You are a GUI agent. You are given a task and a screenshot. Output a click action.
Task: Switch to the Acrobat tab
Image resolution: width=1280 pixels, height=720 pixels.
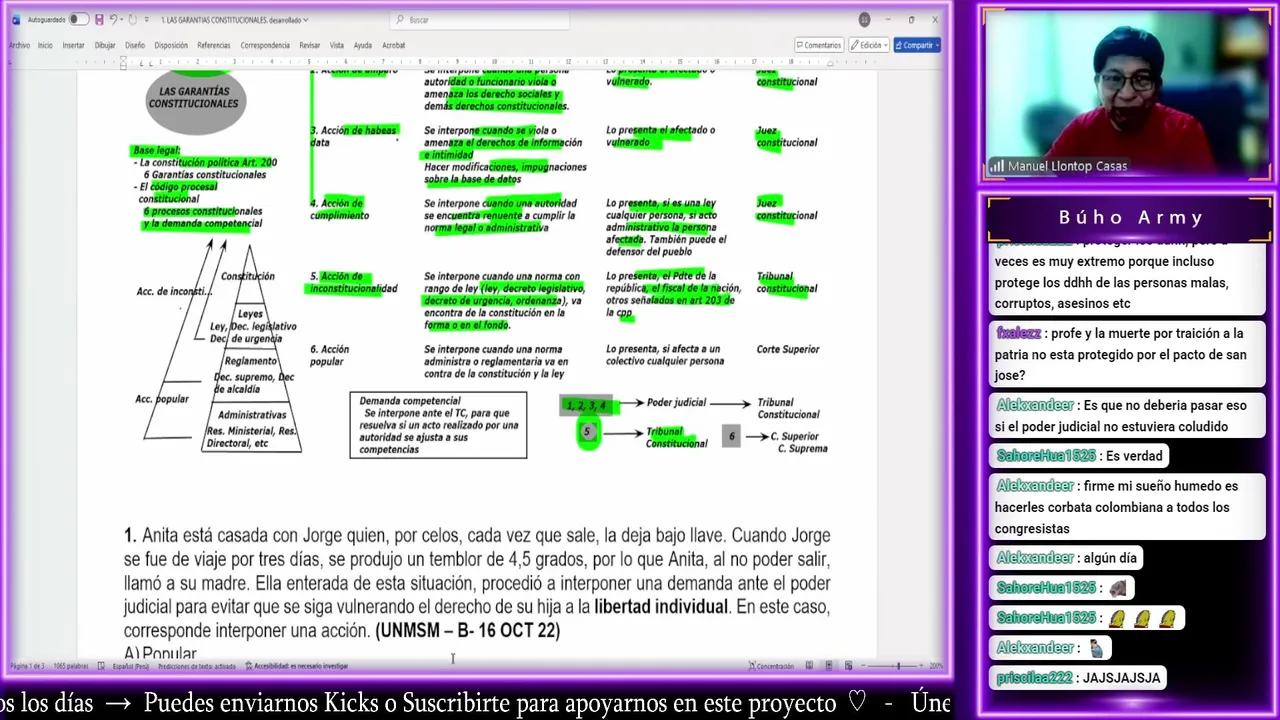394,45
